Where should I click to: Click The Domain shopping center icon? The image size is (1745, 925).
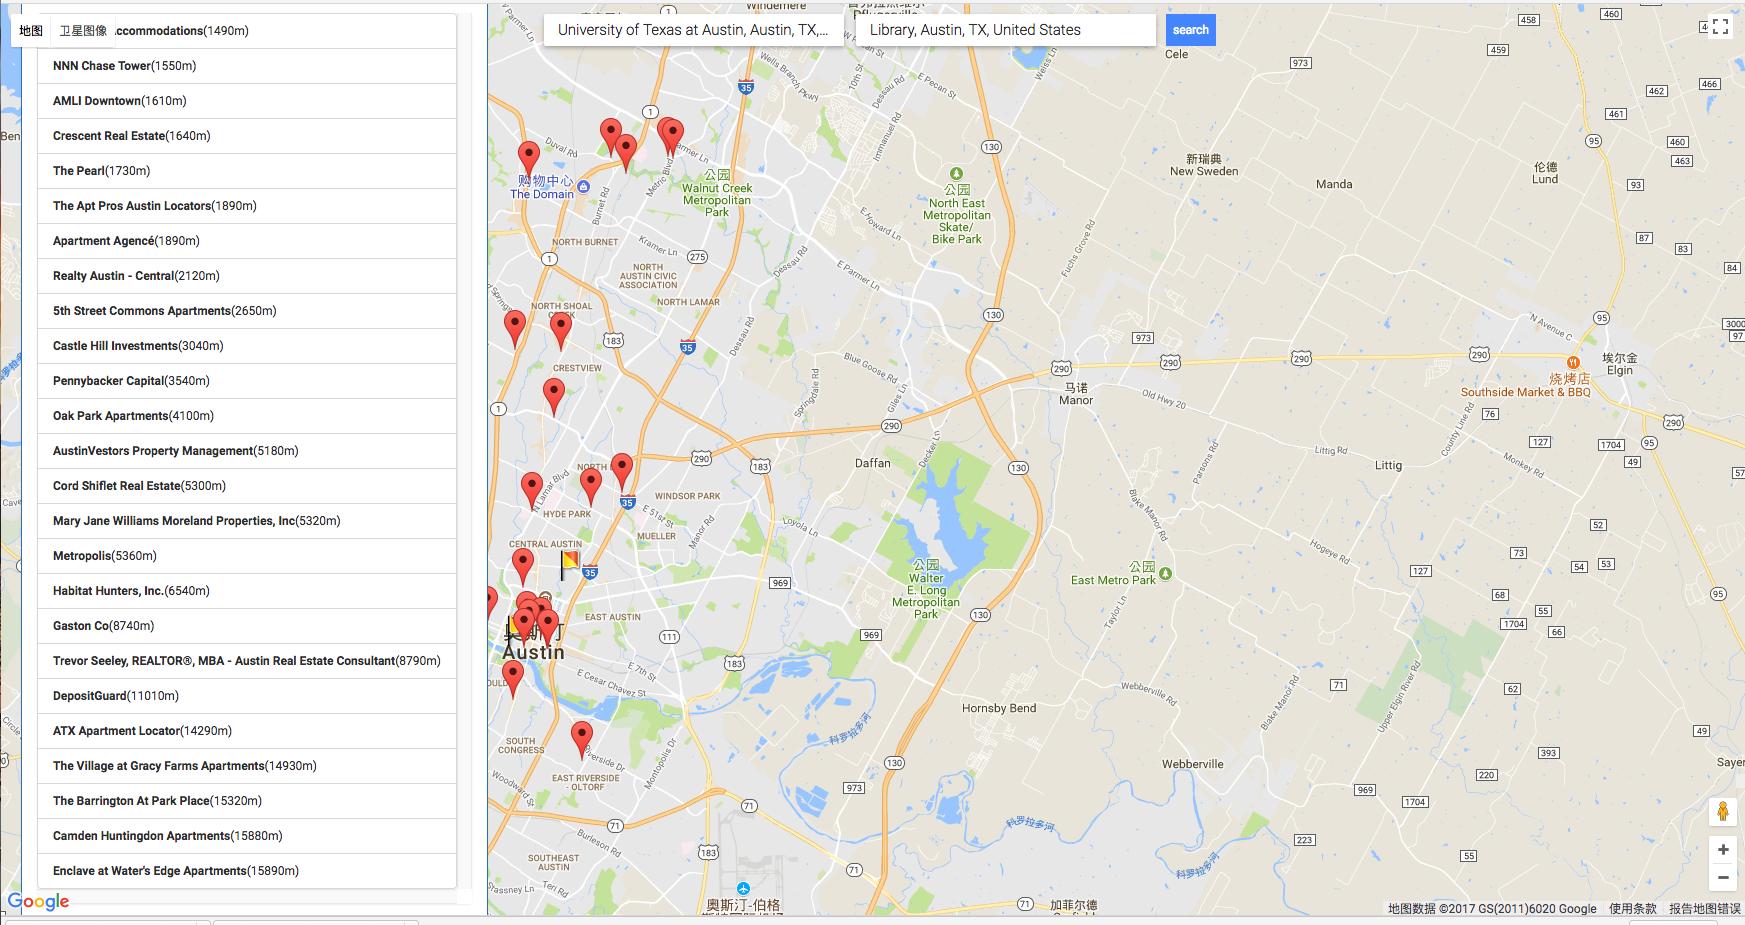click(584, 187)
